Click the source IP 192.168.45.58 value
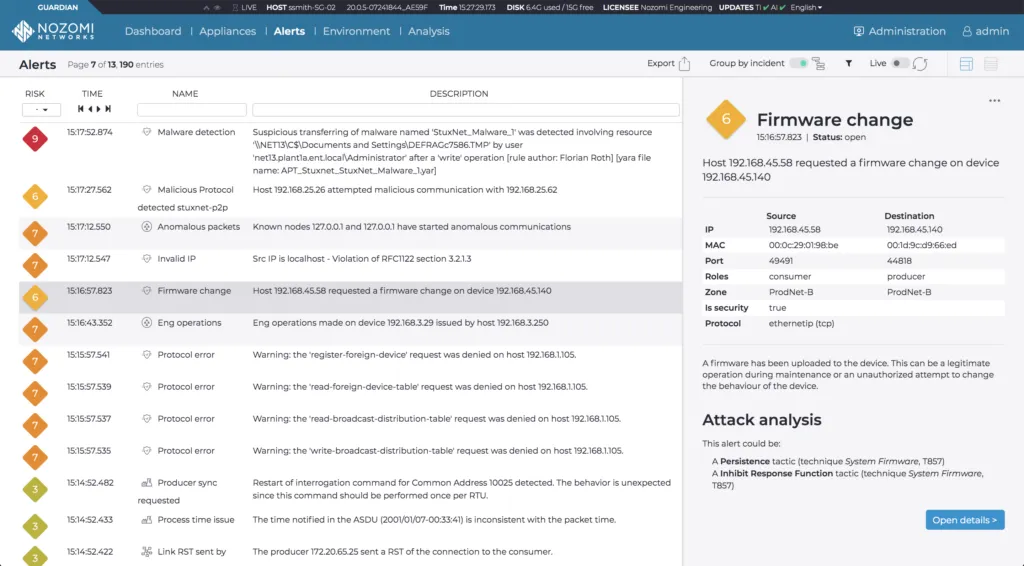Viewport: 1024px width, 566px height. 794,229
